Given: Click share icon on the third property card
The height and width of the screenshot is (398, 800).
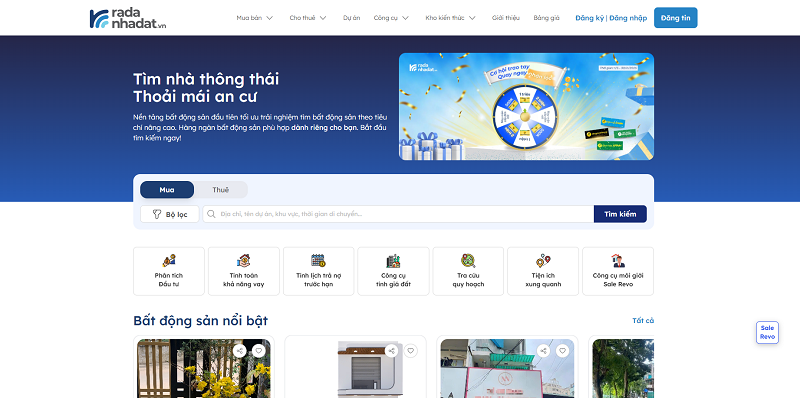Looking at the screenshot, I should 544,351.
